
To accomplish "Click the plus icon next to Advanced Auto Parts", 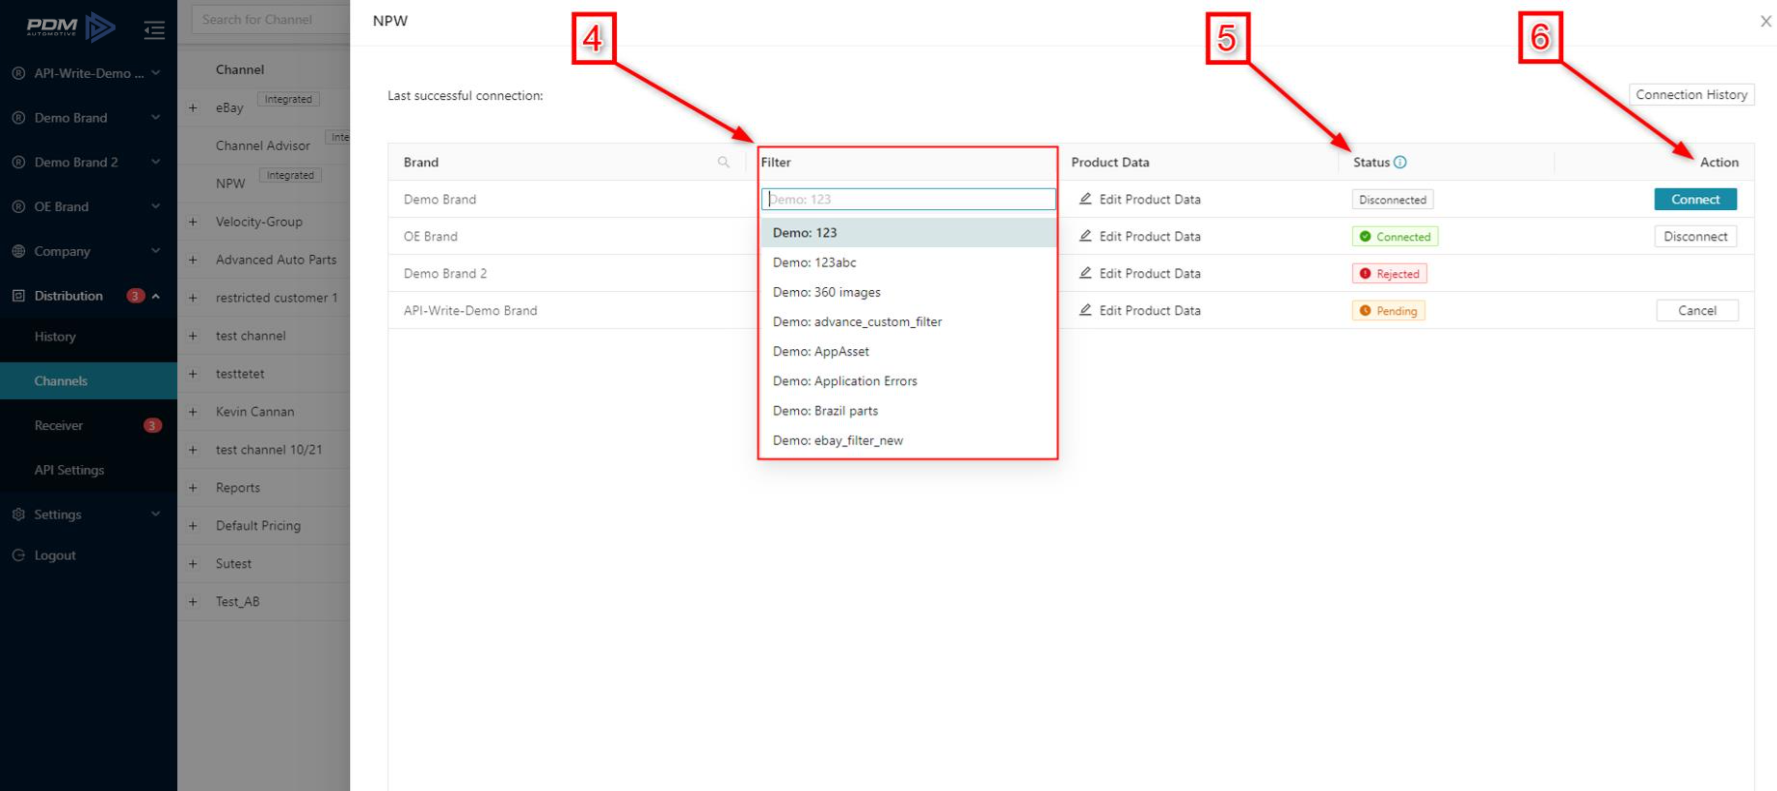I will pyautogui.click(x=193, y=260).
